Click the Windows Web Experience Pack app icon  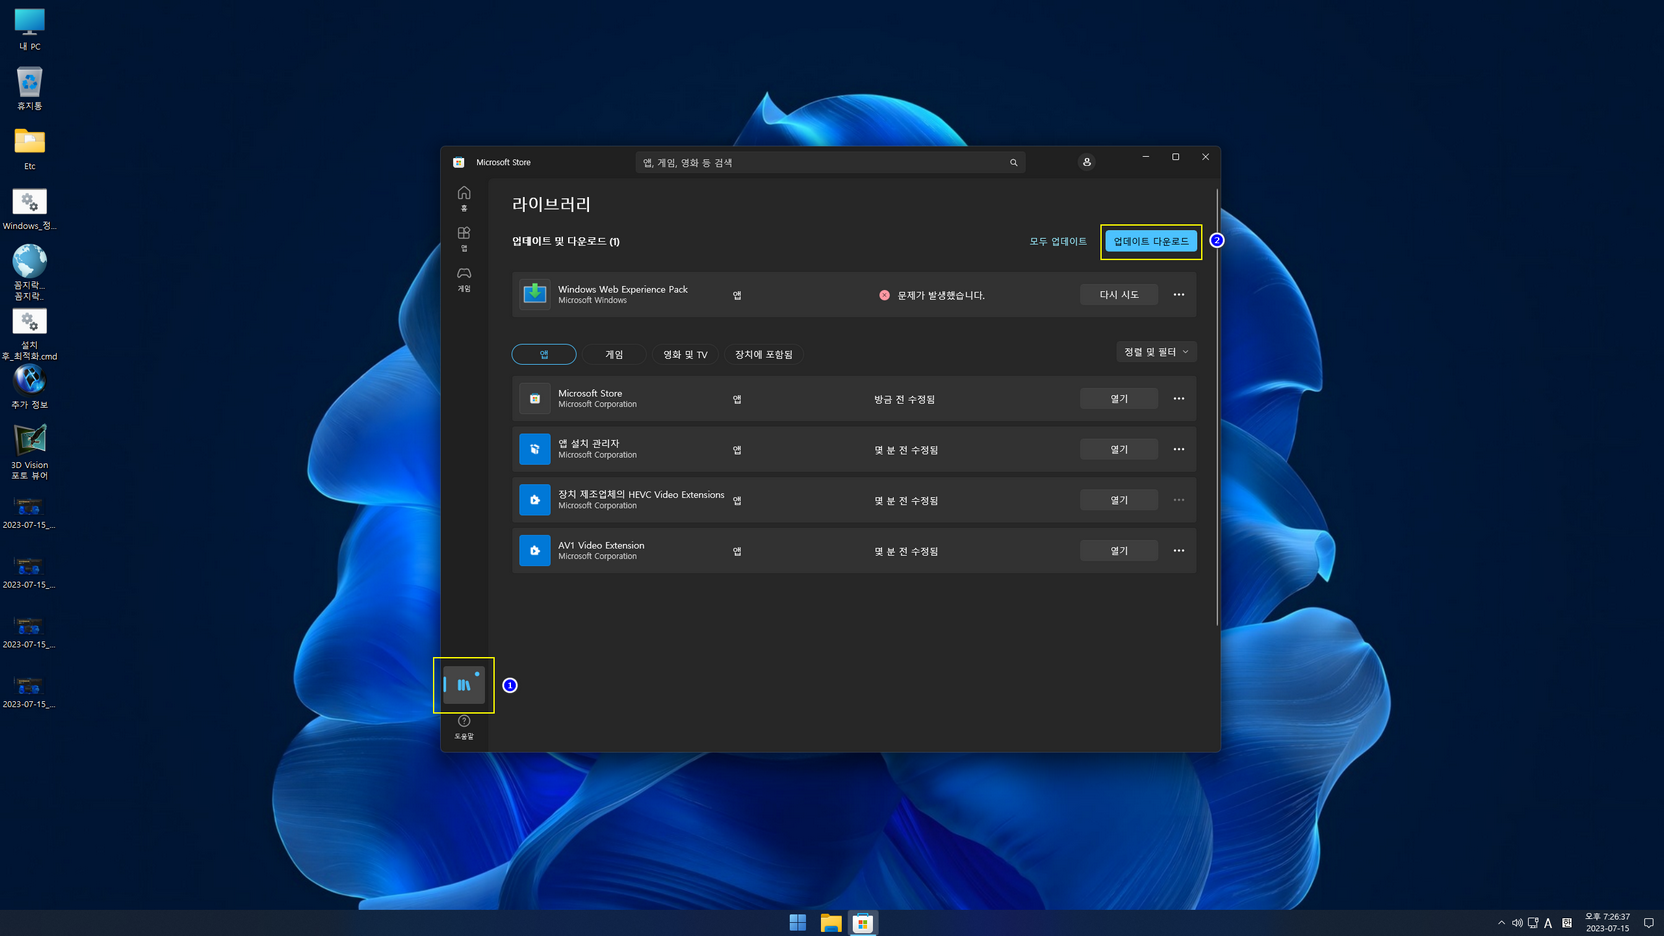(x=535, y=294)
